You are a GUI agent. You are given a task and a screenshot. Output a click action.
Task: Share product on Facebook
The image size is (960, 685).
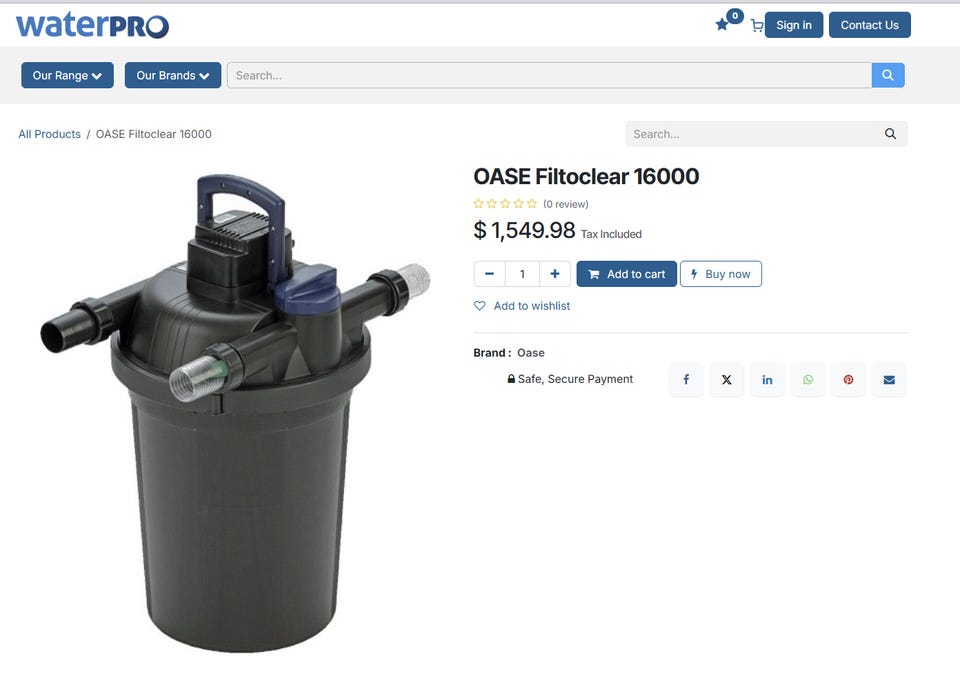tap(686, 380)
